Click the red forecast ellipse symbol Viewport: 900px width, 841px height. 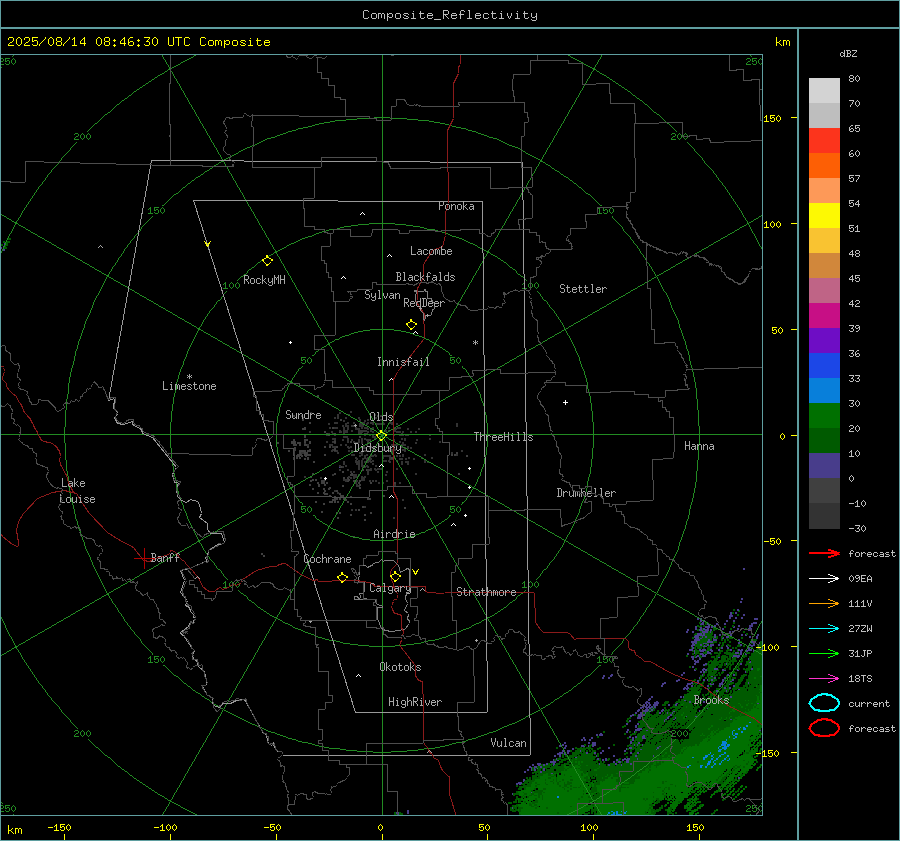coord(824,728)
